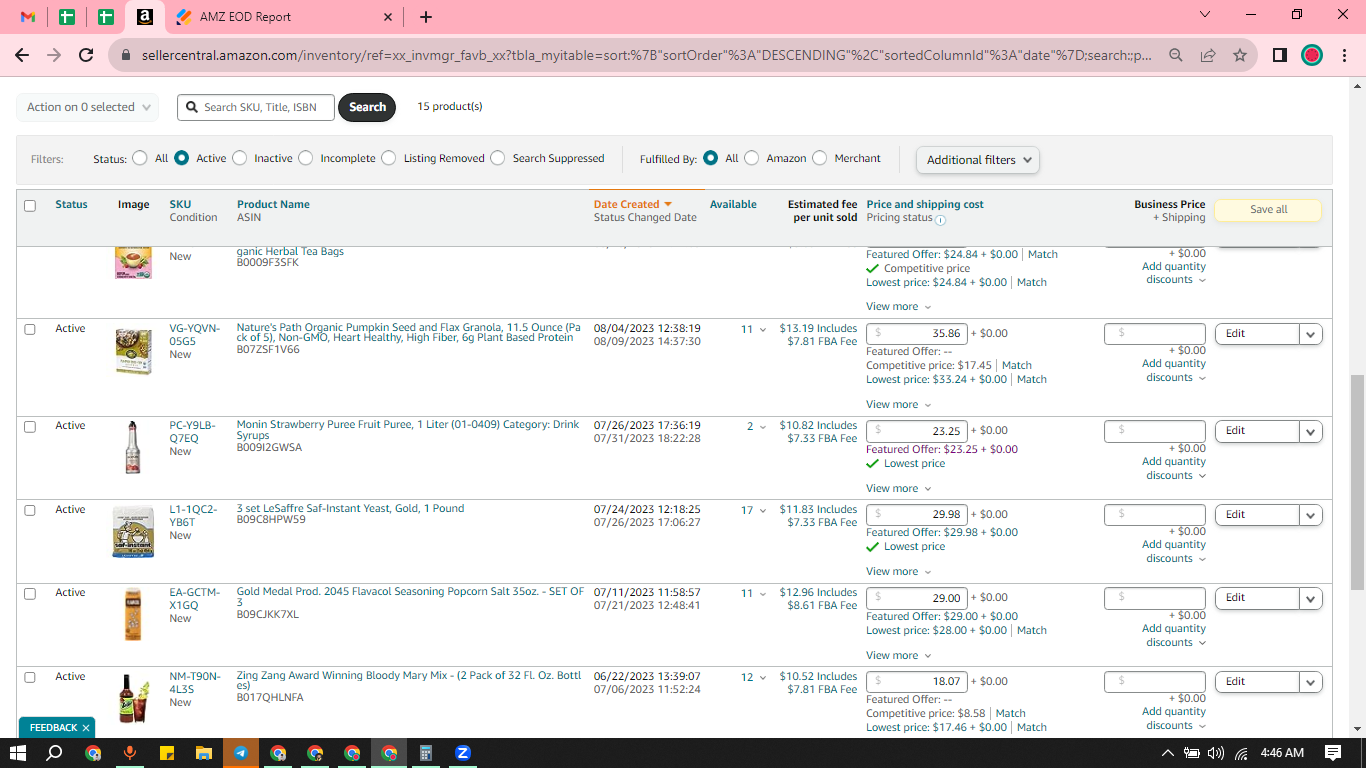Open Telegram from the taskbar
Screen dimensions: 1366x768
pyautogui.click(x=241, y=753)
